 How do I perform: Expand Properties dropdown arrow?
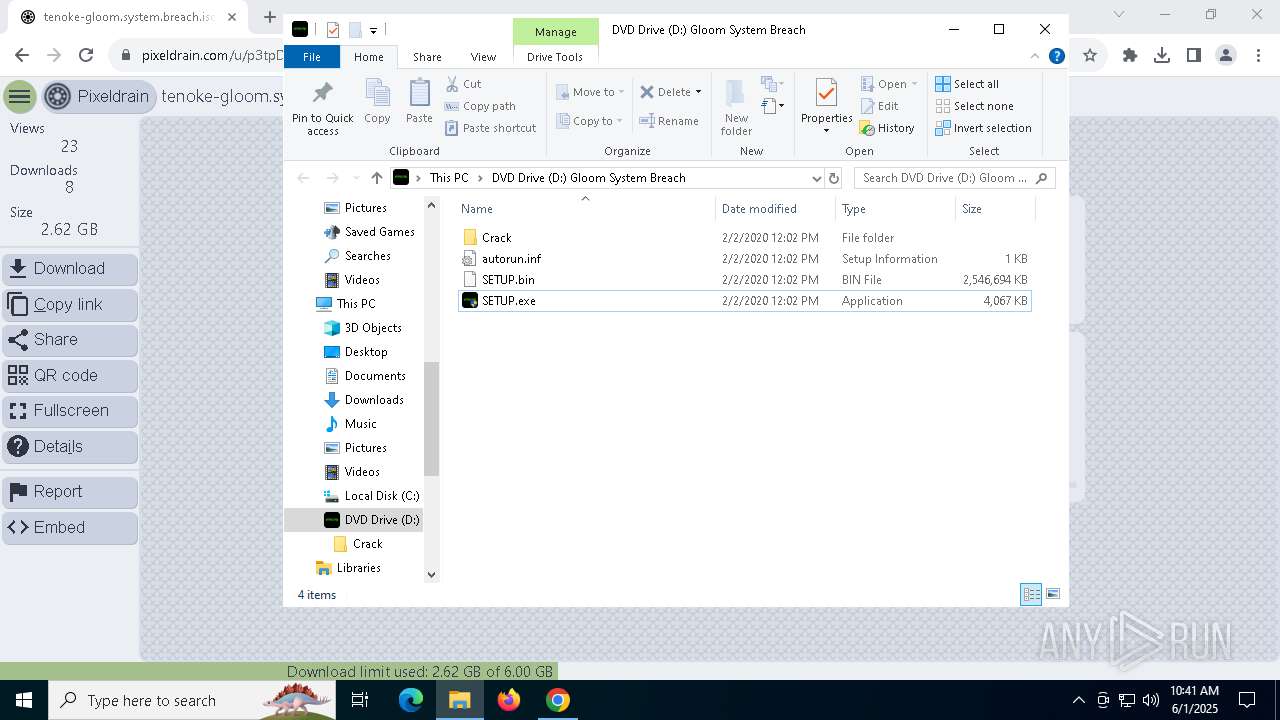(x=826, y=131)
